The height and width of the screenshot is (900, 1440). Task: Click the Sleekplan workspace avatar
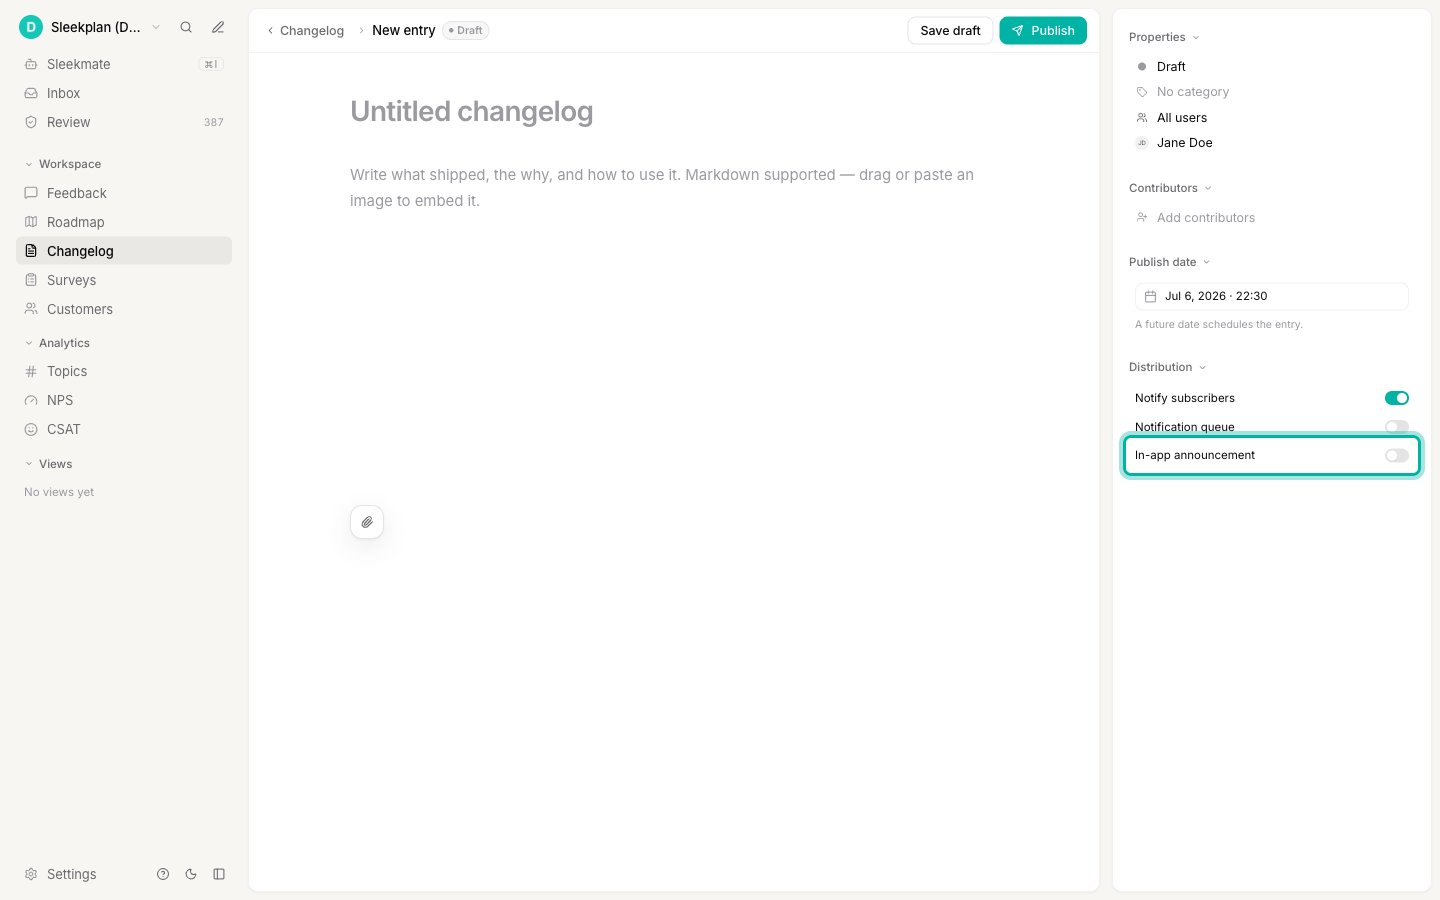31,27
